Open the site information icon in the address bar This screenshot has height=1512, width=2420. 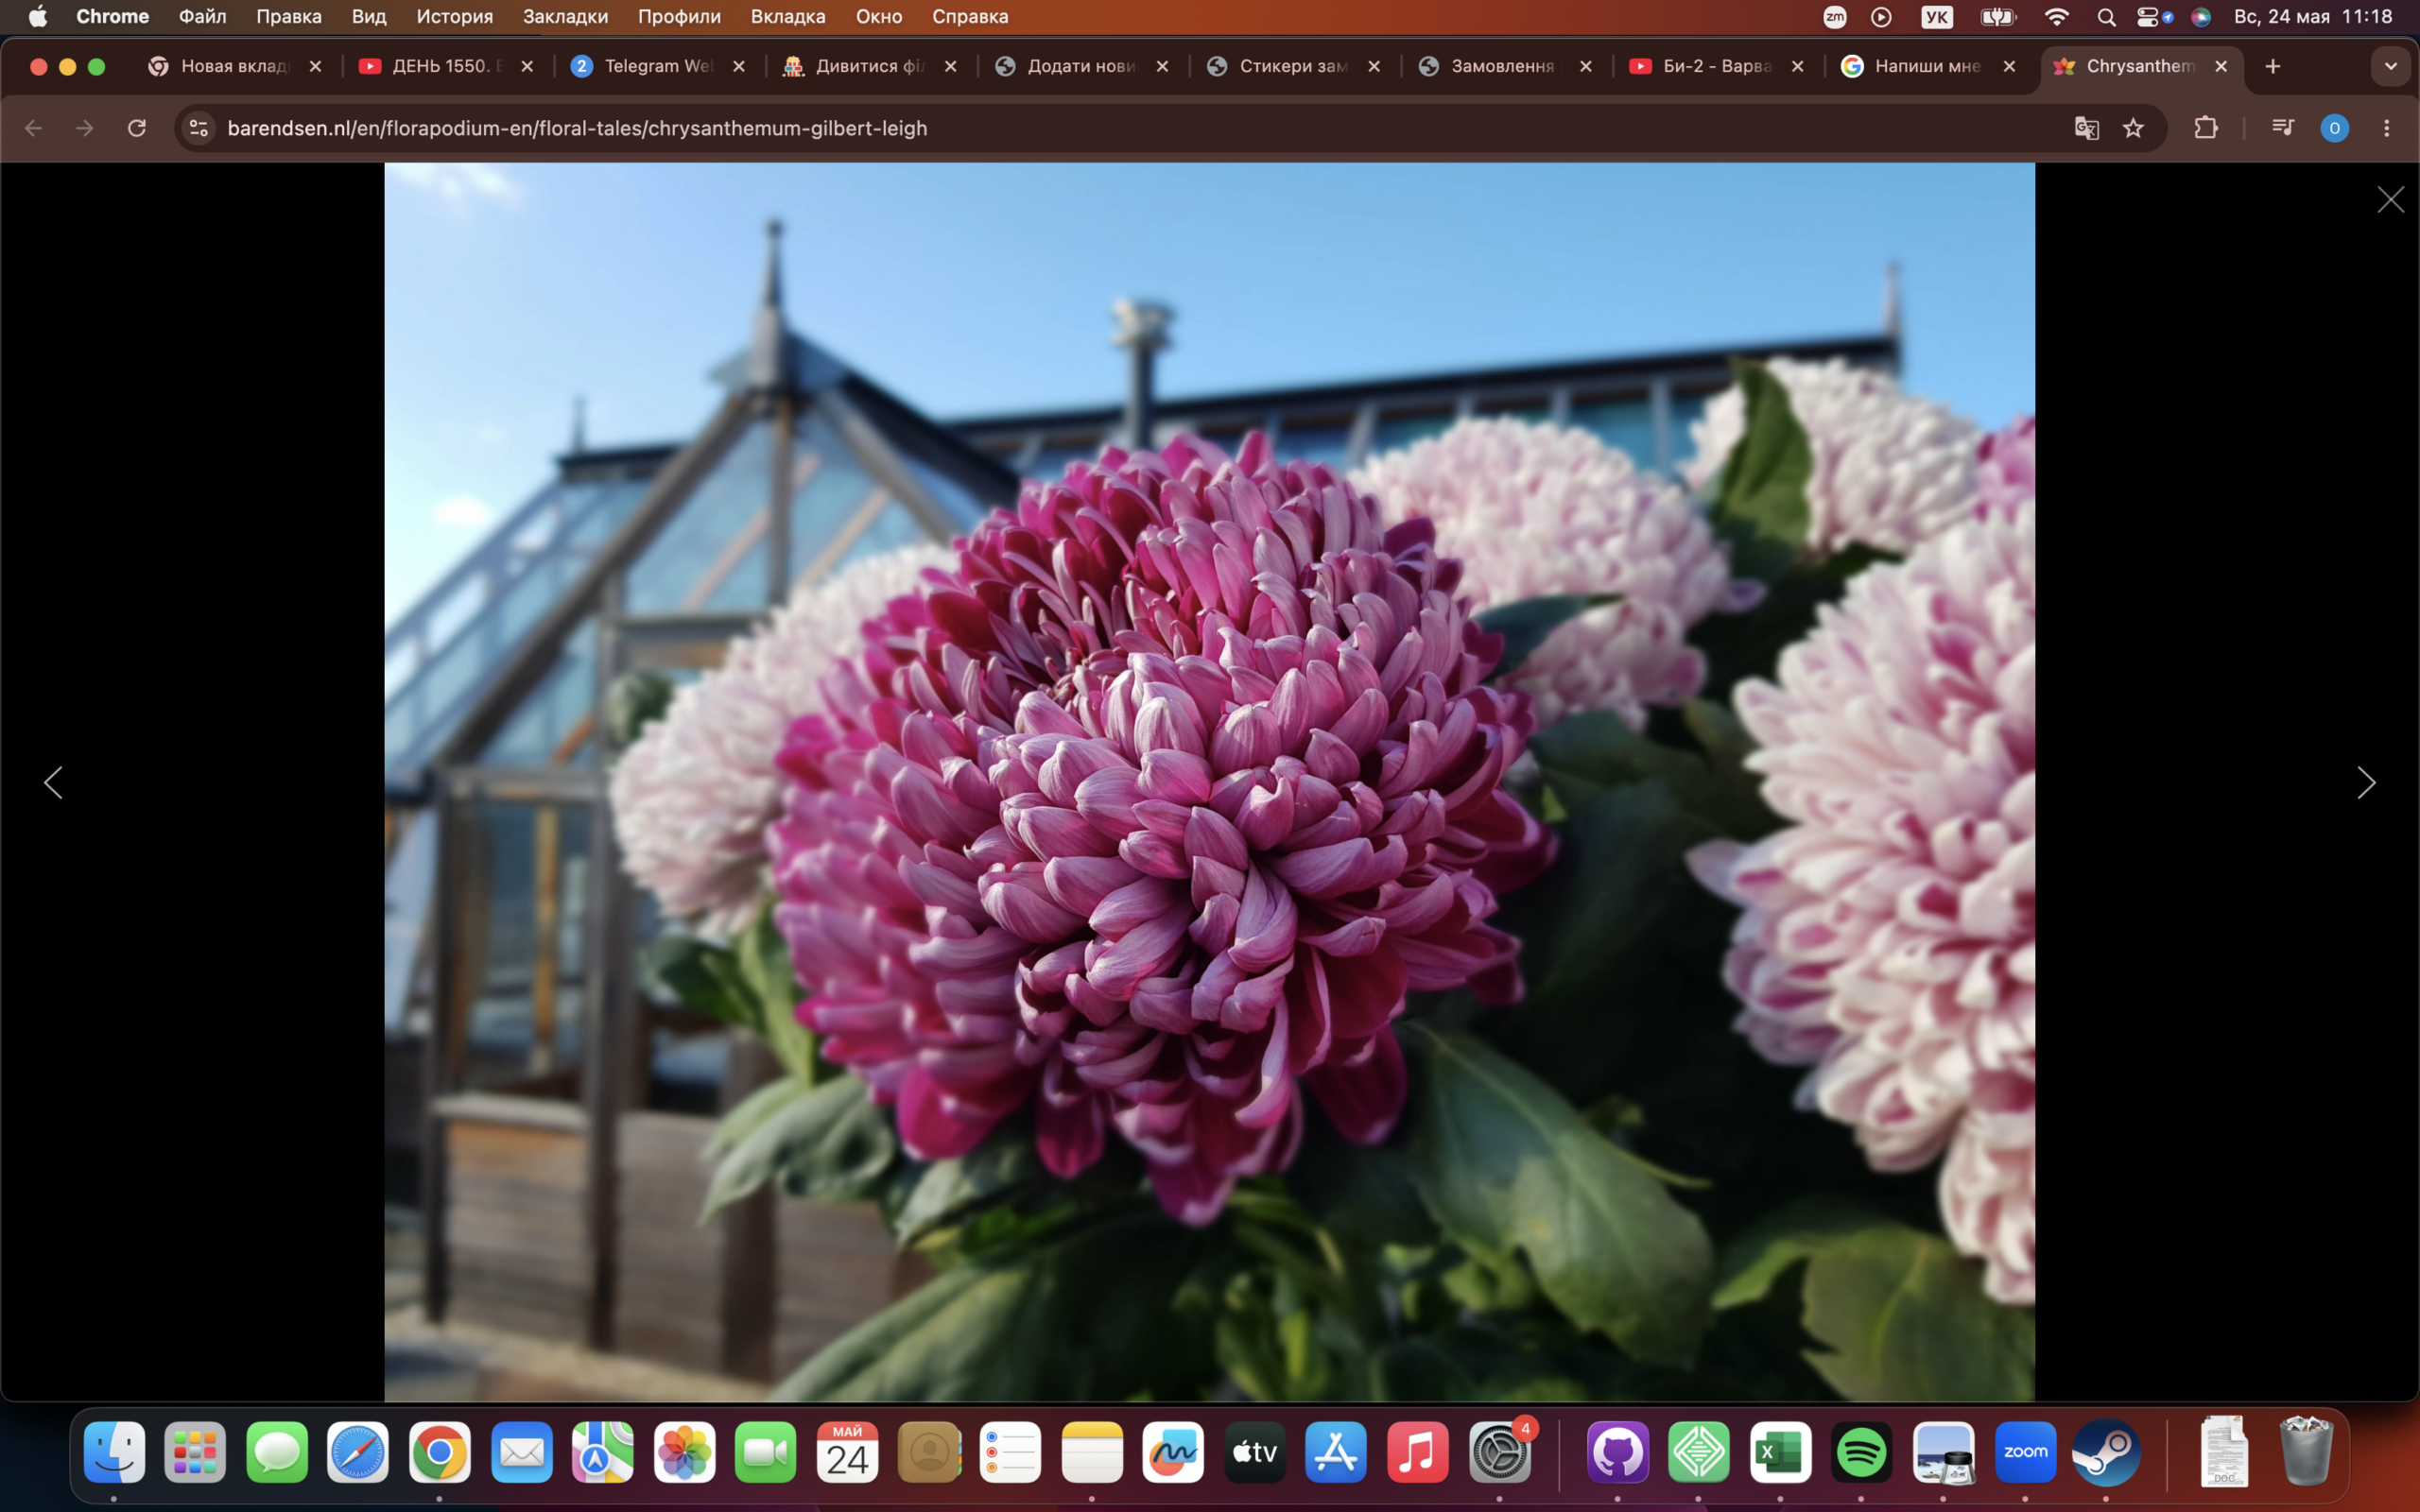pos(199,128)
